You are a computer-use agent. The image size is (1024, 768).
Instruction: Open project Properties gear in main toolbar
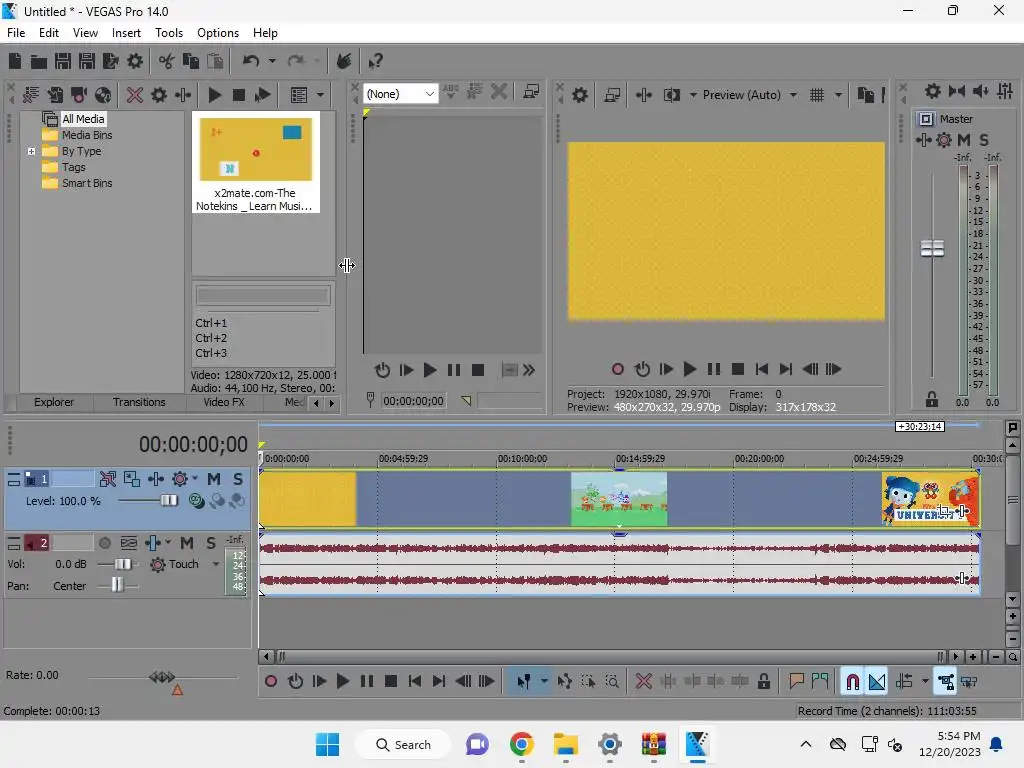tap(135, 61)
